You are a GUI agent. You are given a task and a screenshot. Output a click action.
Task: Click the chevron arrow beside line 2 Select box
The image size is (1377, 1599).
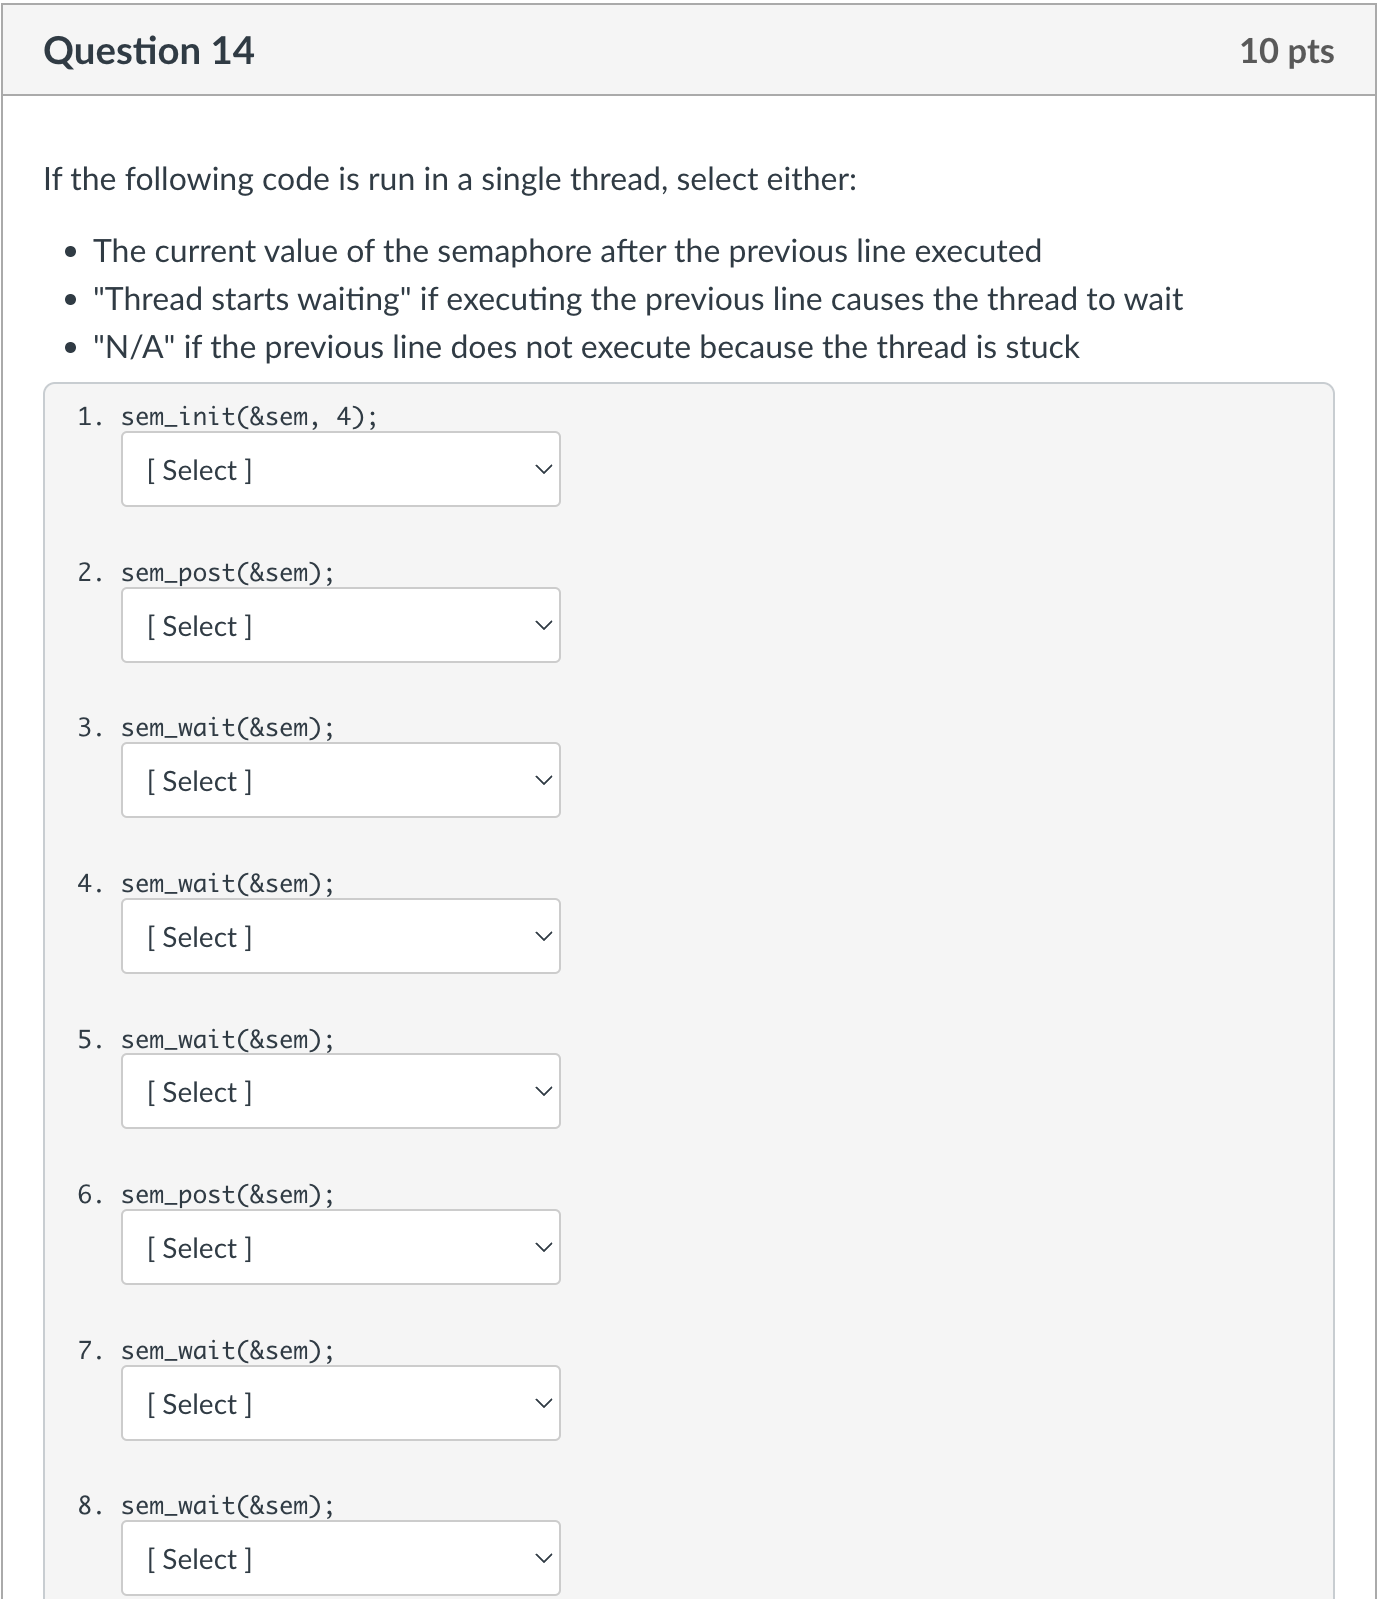[543, 625]
